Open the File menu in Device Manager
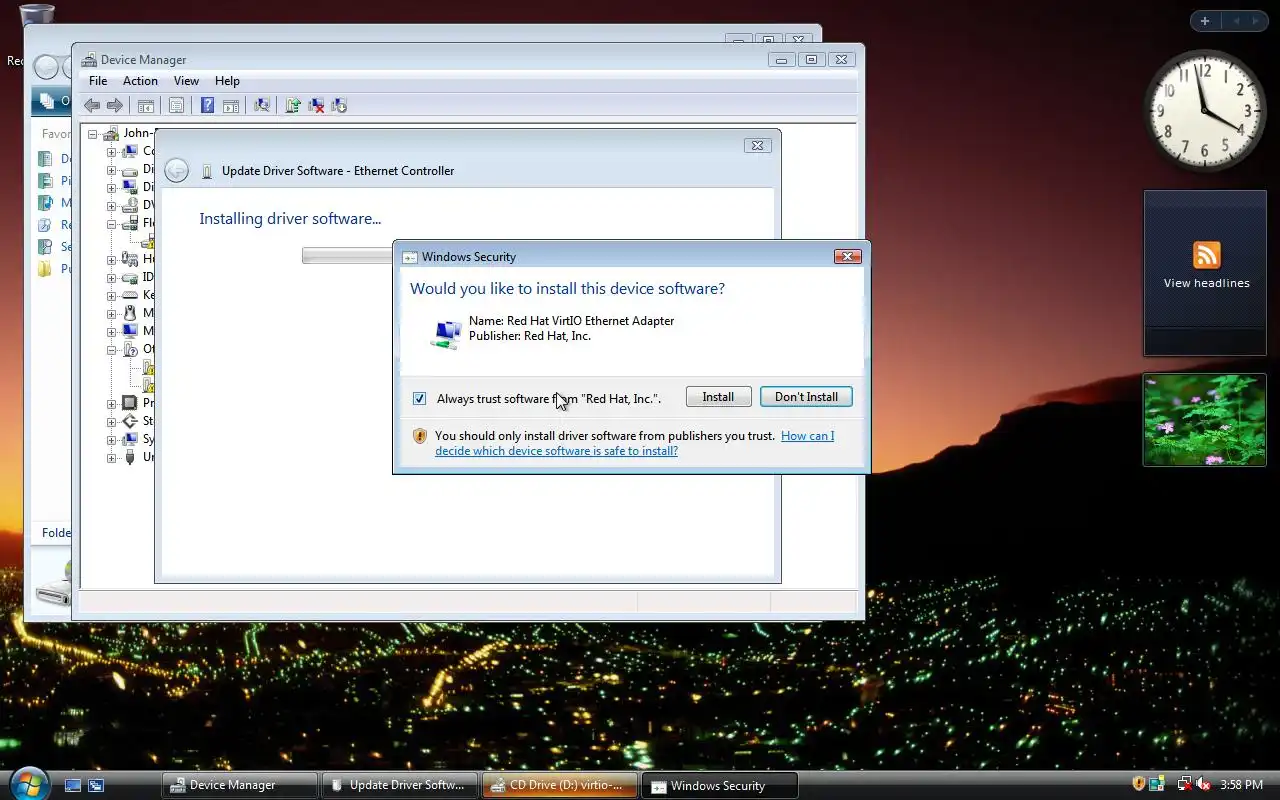This screenshot has width=1280, height=800. pyautogui.click(x=98, y=81)
